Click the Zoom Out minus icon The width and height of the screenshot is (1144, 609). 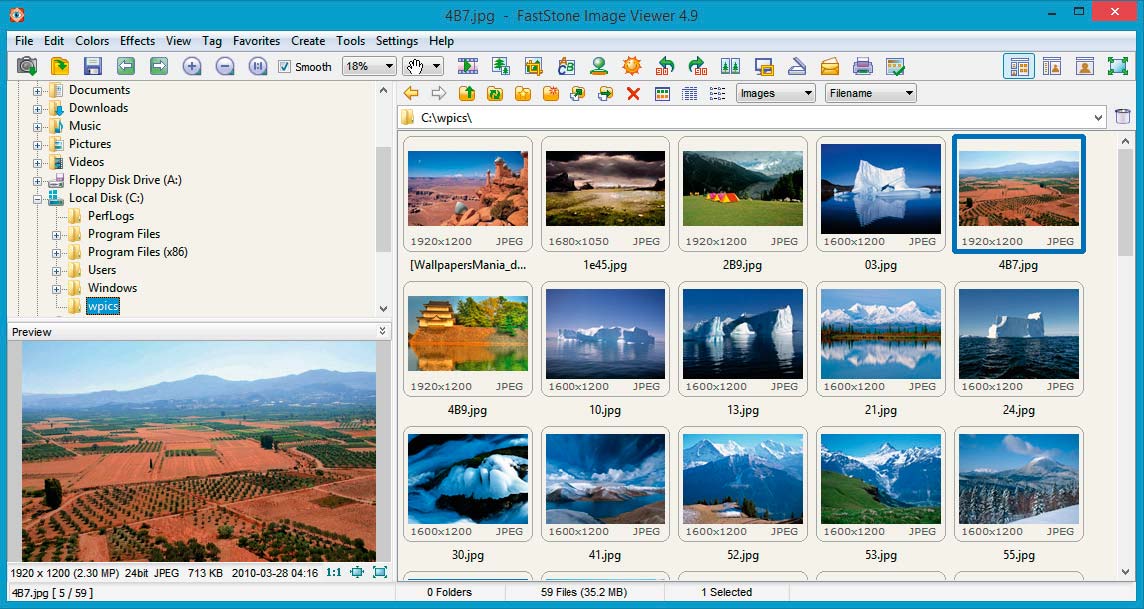(225, 66)
